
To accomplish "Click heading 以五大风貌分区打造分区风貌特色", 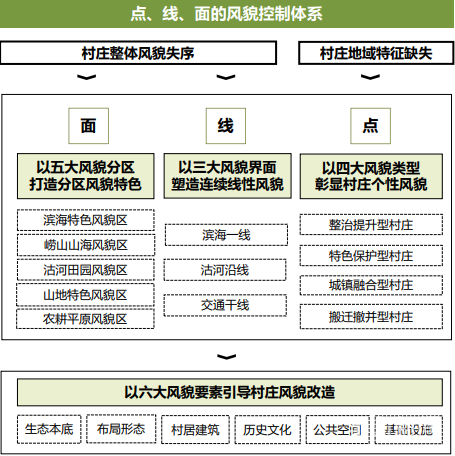I will 86,176.
